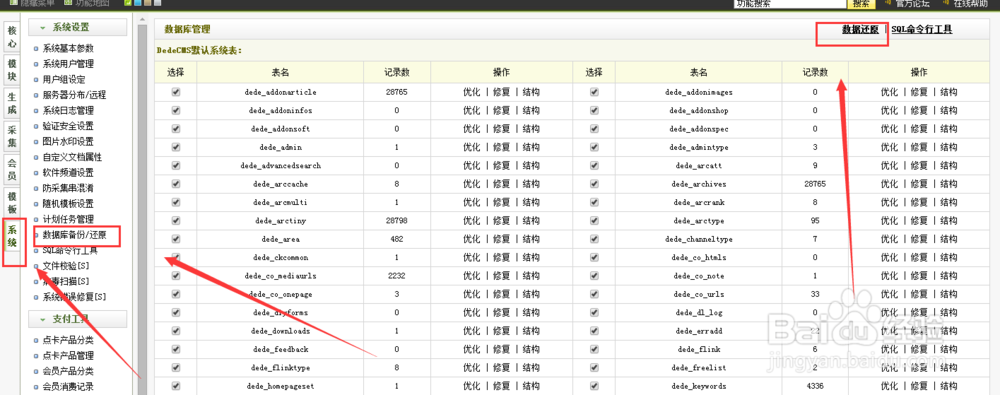Open 图片水印设置 in sidebar
The width and height of the screenshot is (1000, 395).
pos(68,141)
